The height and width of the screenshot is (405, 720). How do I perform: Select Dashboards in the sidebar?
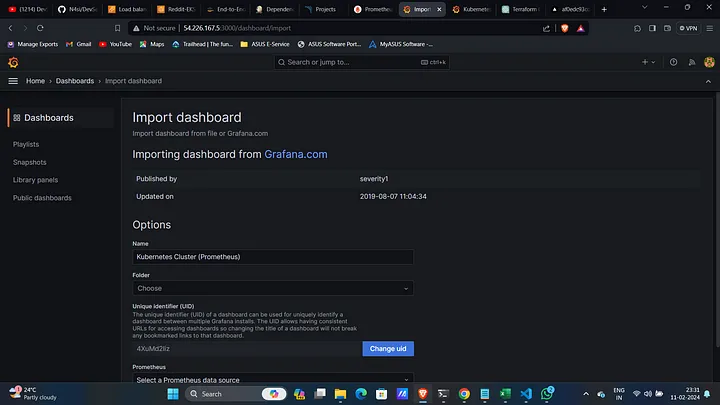(x=60, y=118)
